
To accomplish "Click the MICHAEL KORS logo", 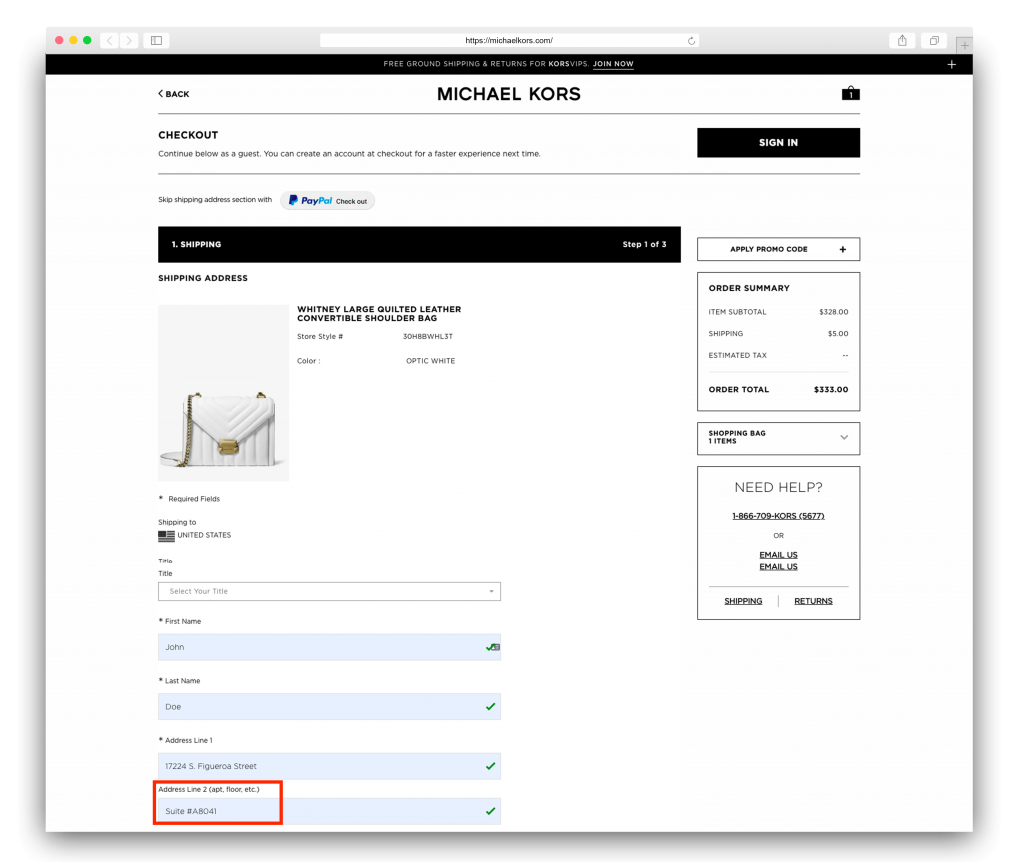I will click(x=509, y=94).
